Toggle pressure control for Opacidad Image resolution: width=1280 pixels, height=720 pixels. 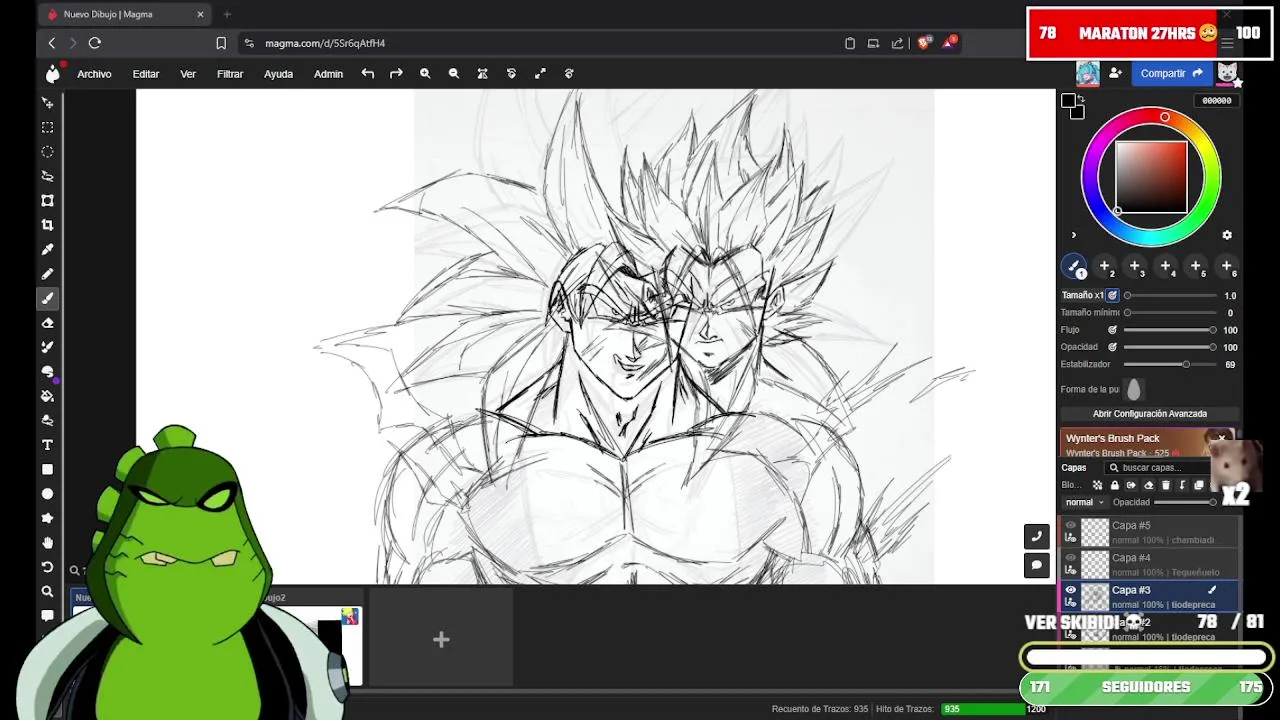1112,347
